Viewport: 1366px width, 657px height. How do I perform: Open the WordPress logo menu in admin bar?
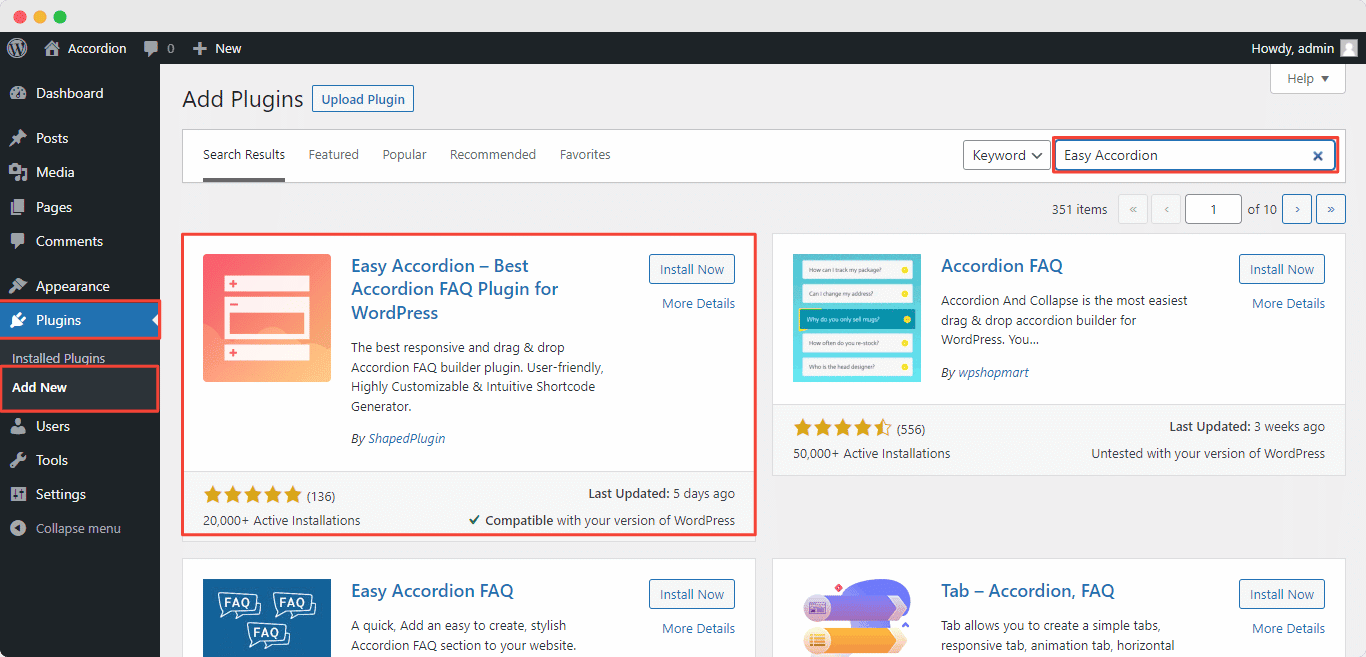coord(16,47)
